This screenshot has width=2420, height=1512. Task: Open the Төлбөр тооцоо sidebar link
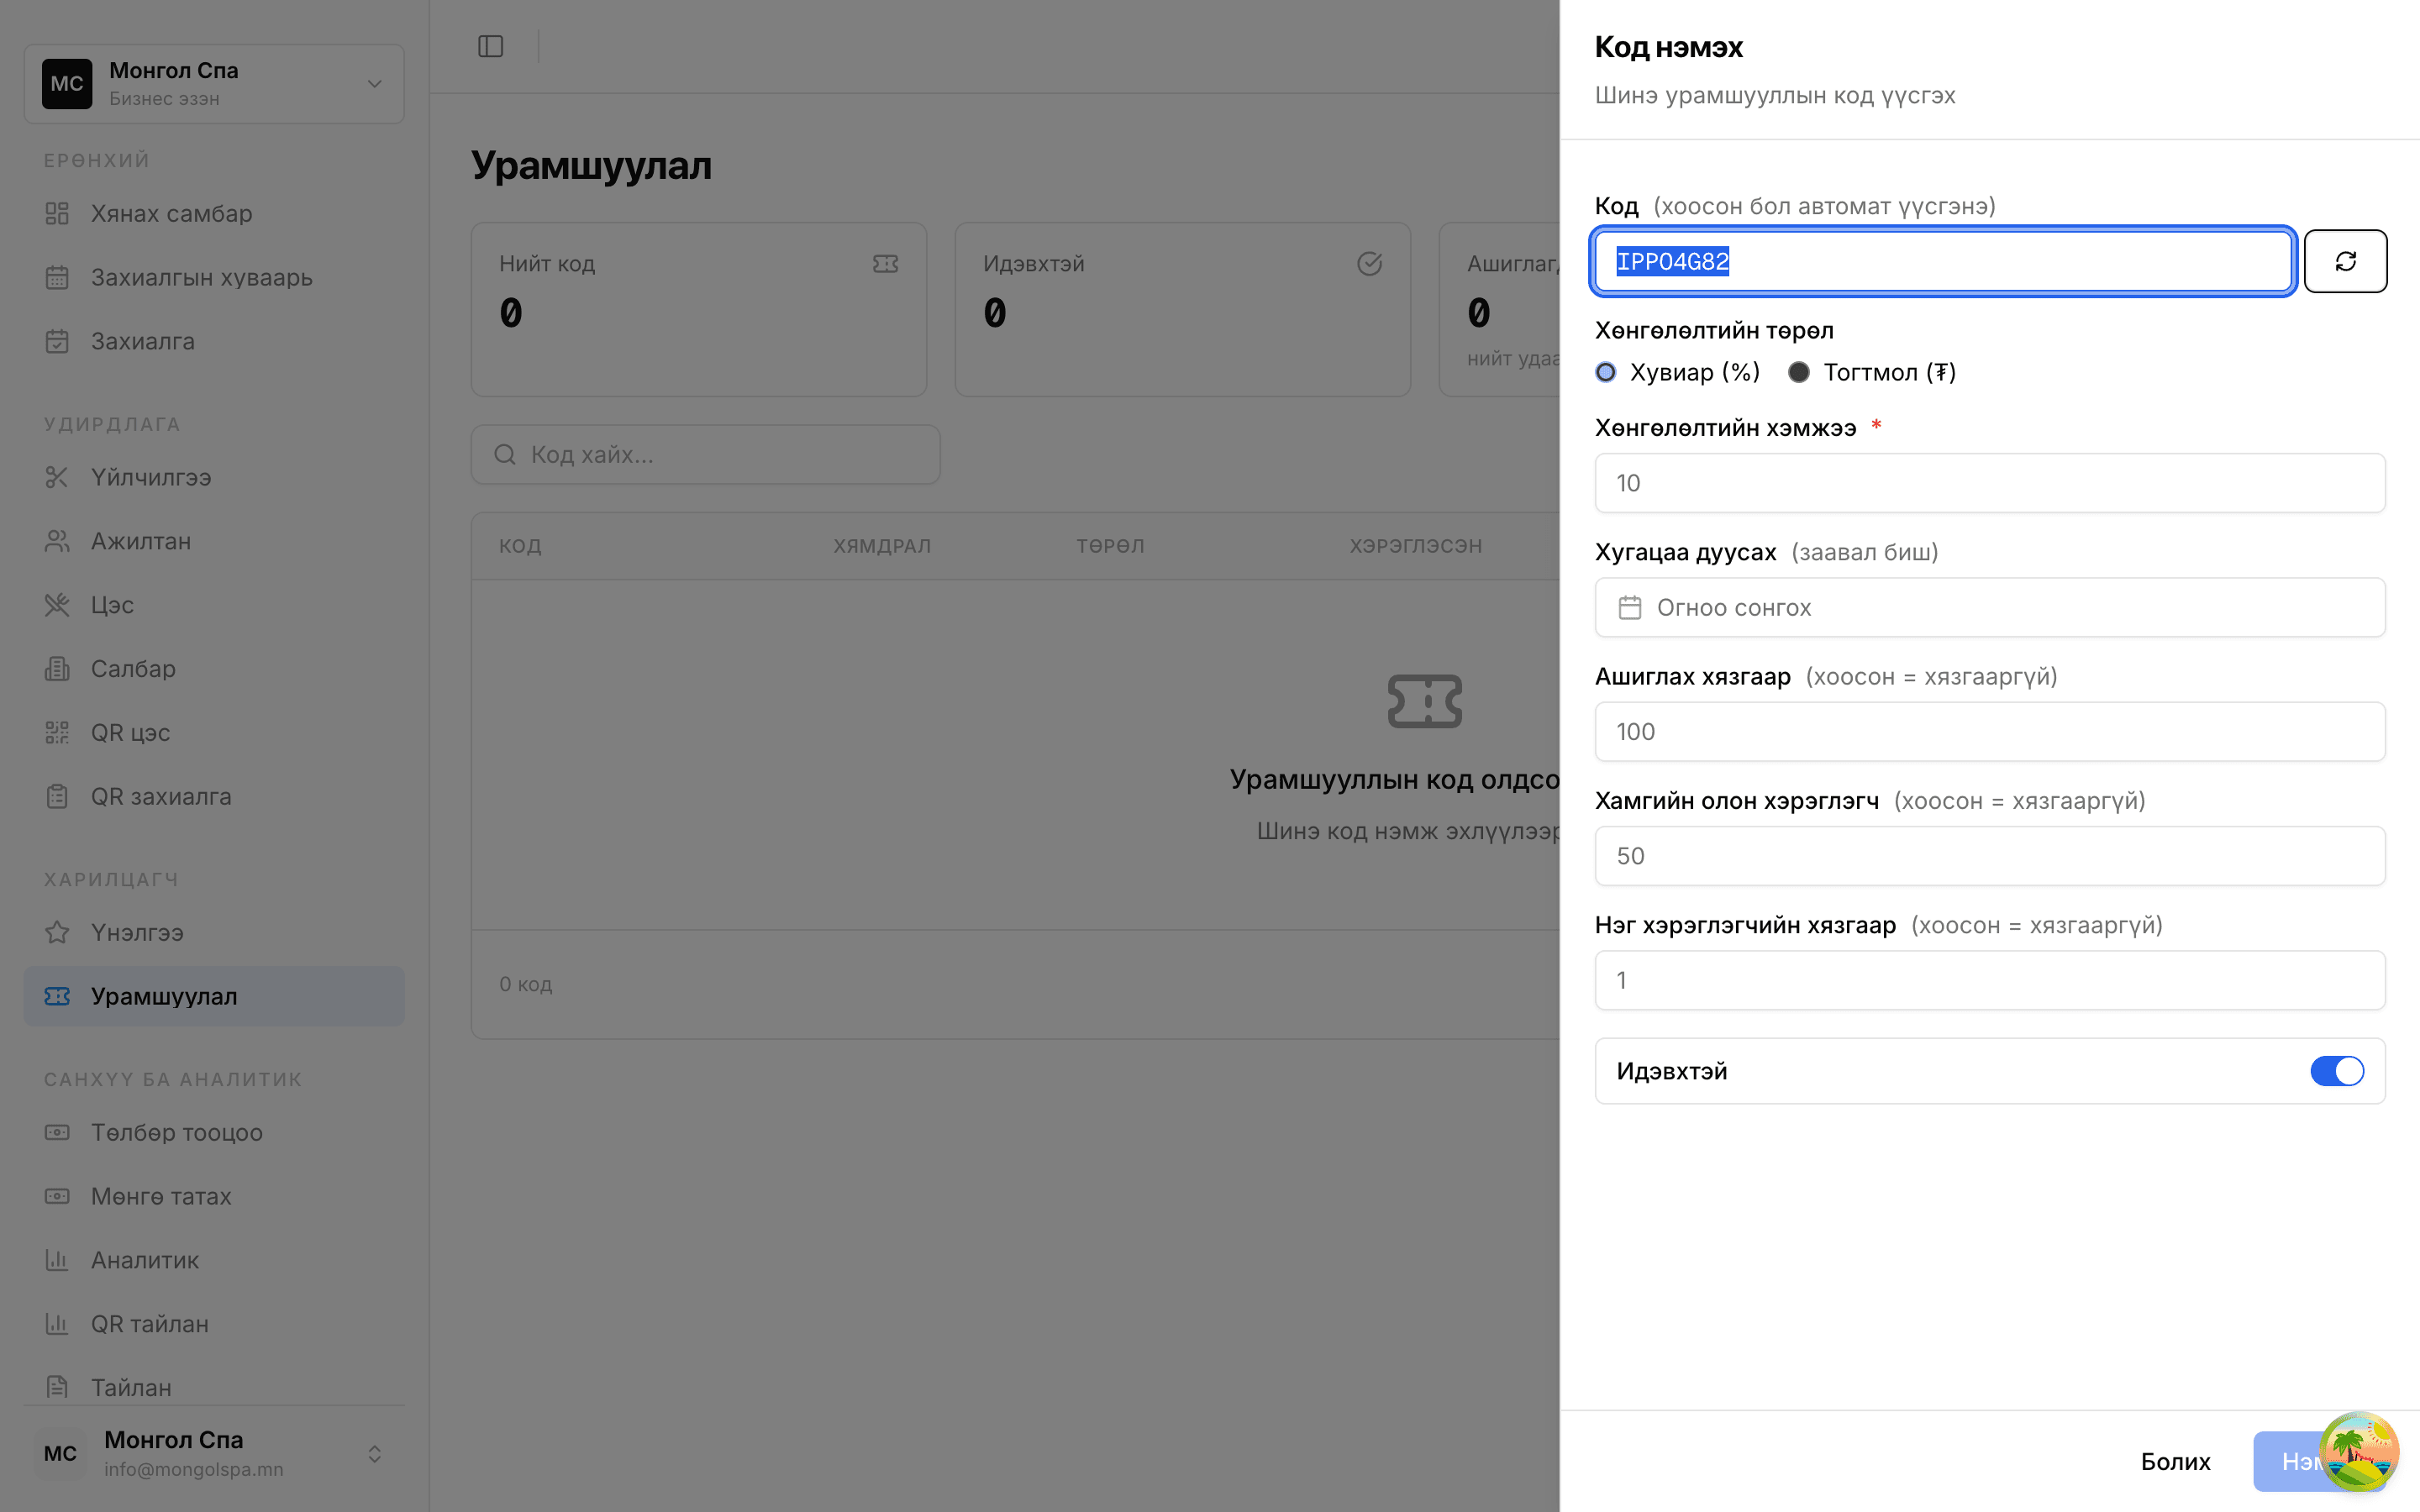214,1132
